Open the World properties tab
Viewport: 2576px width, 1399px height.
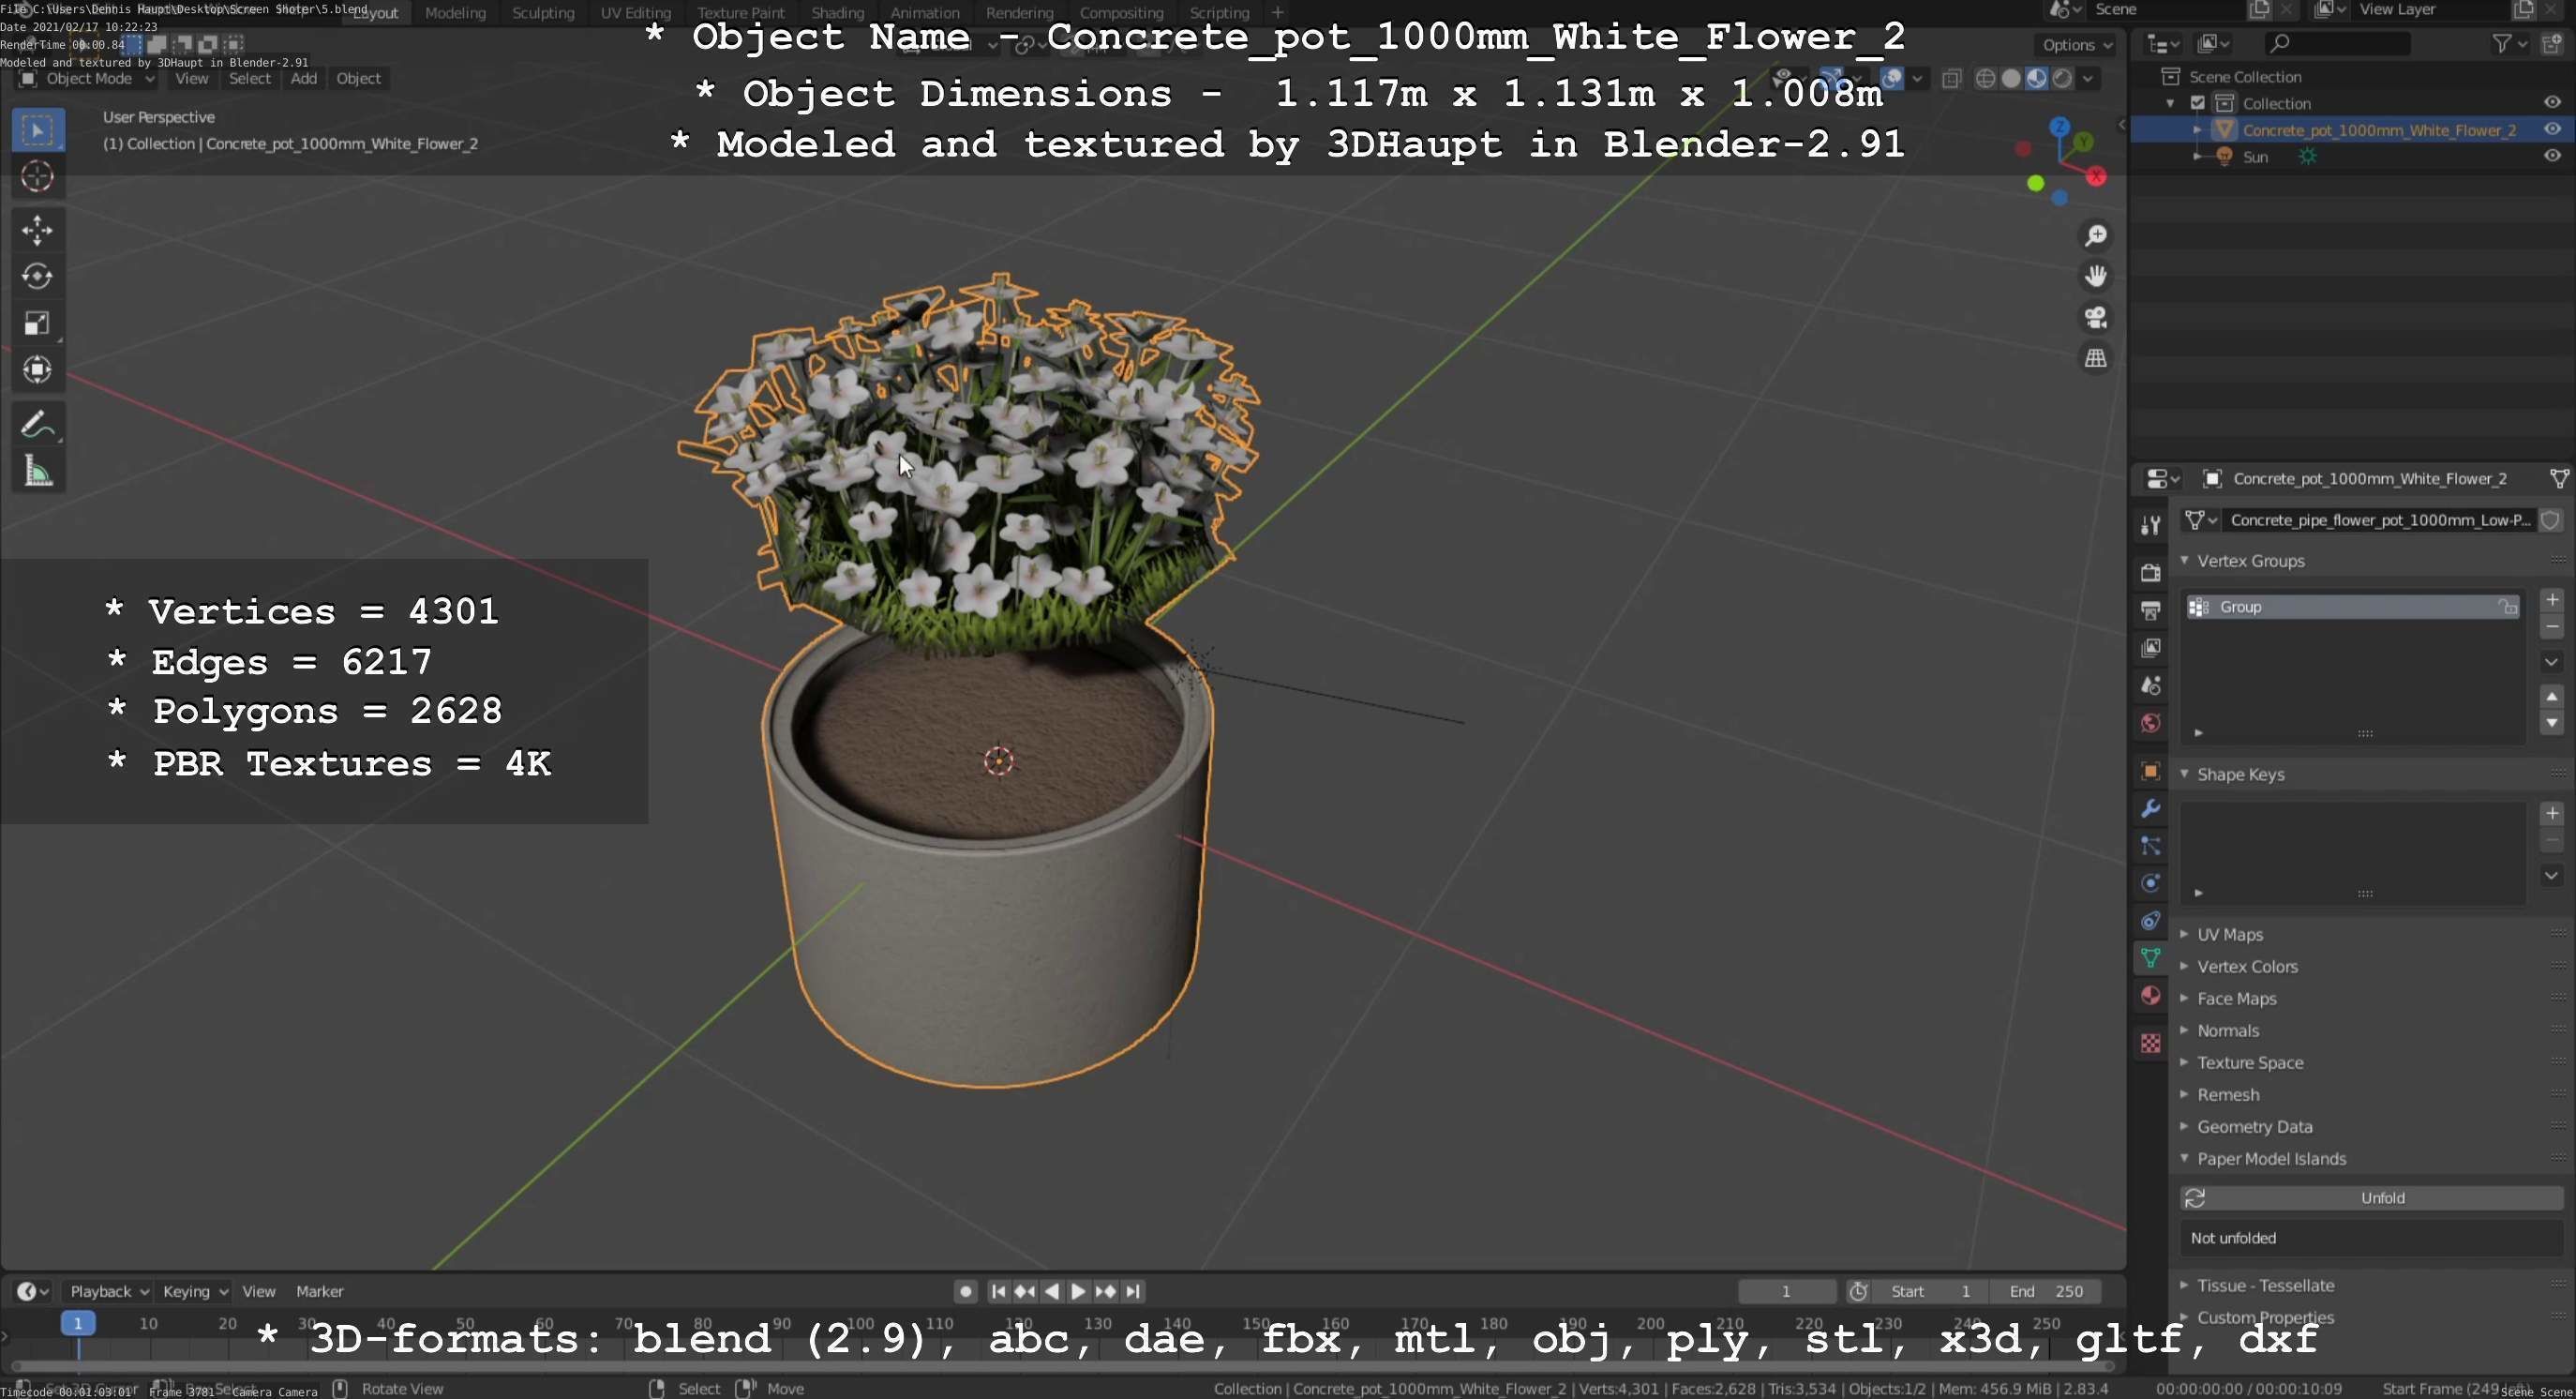click(x=2150, y=723)
